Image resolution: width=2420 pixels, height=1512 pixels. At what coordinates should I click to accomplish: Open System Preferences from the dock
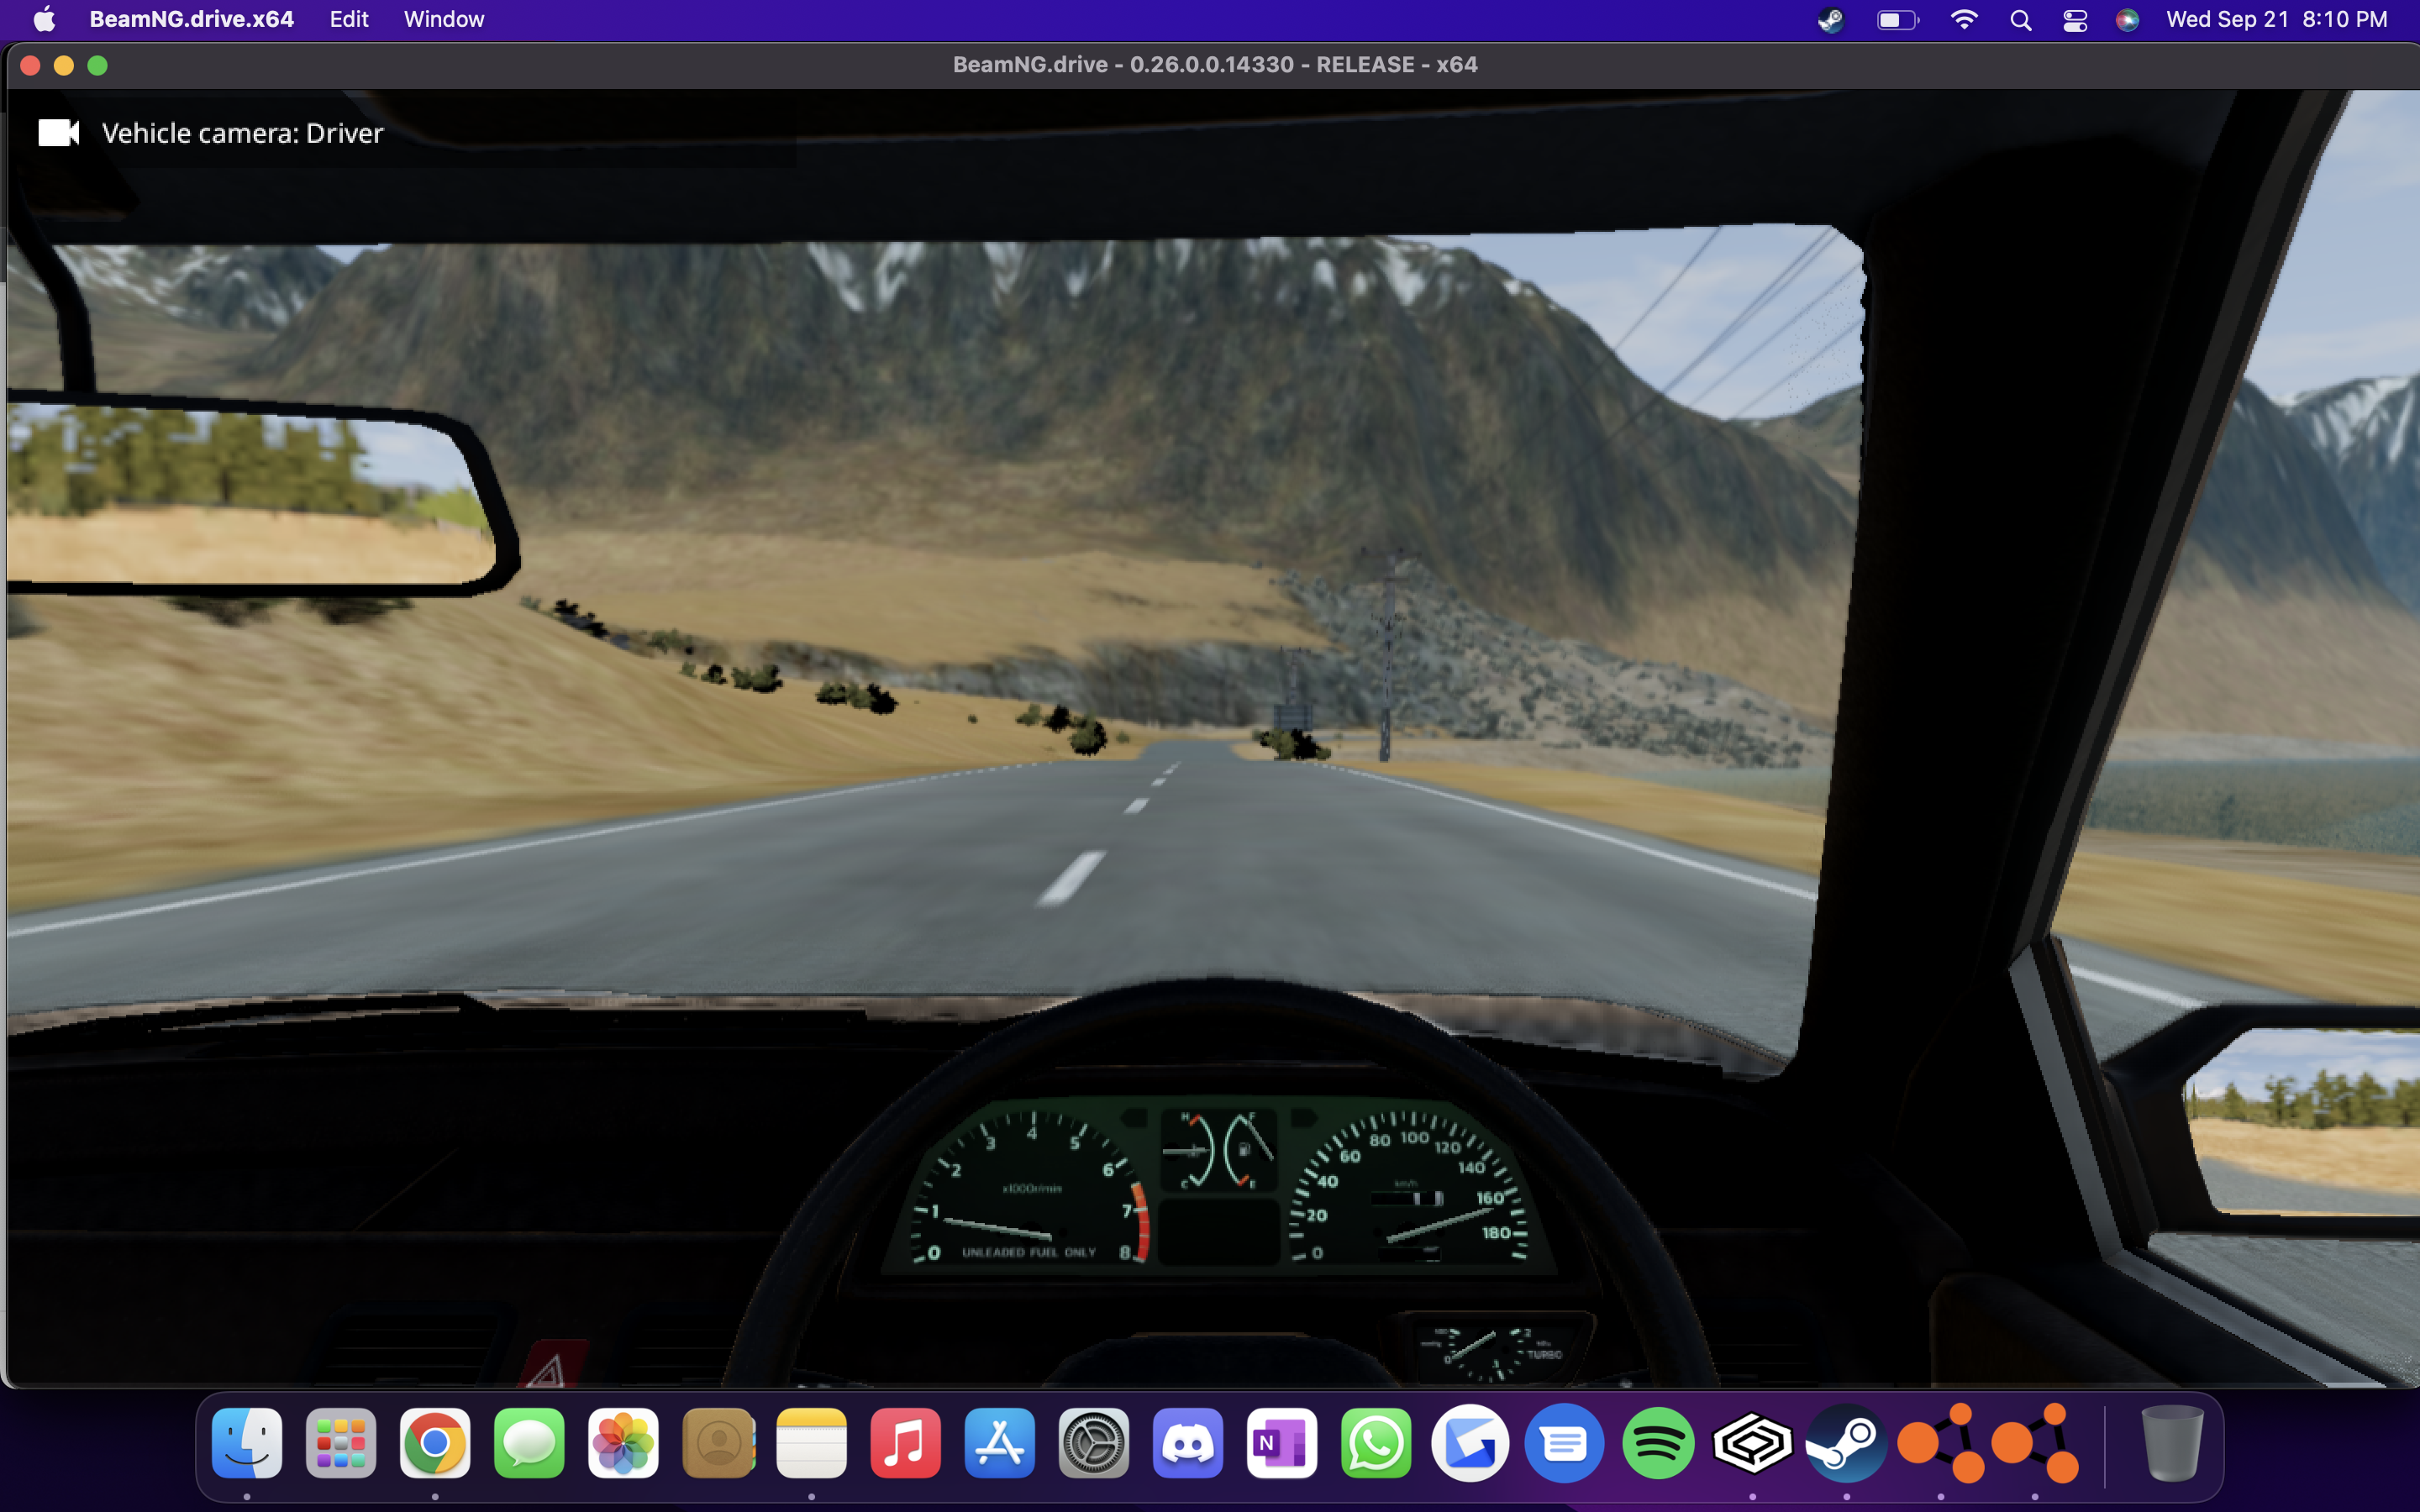coord(1093,1443)
